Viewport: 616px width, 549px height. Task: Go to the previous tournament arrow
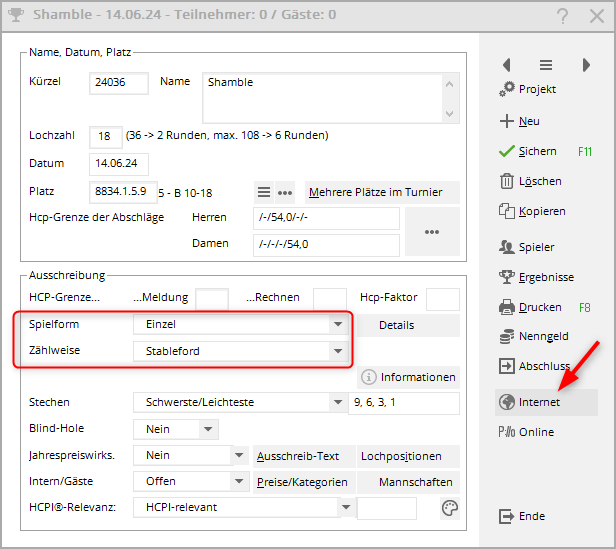(x=507, y=64)
